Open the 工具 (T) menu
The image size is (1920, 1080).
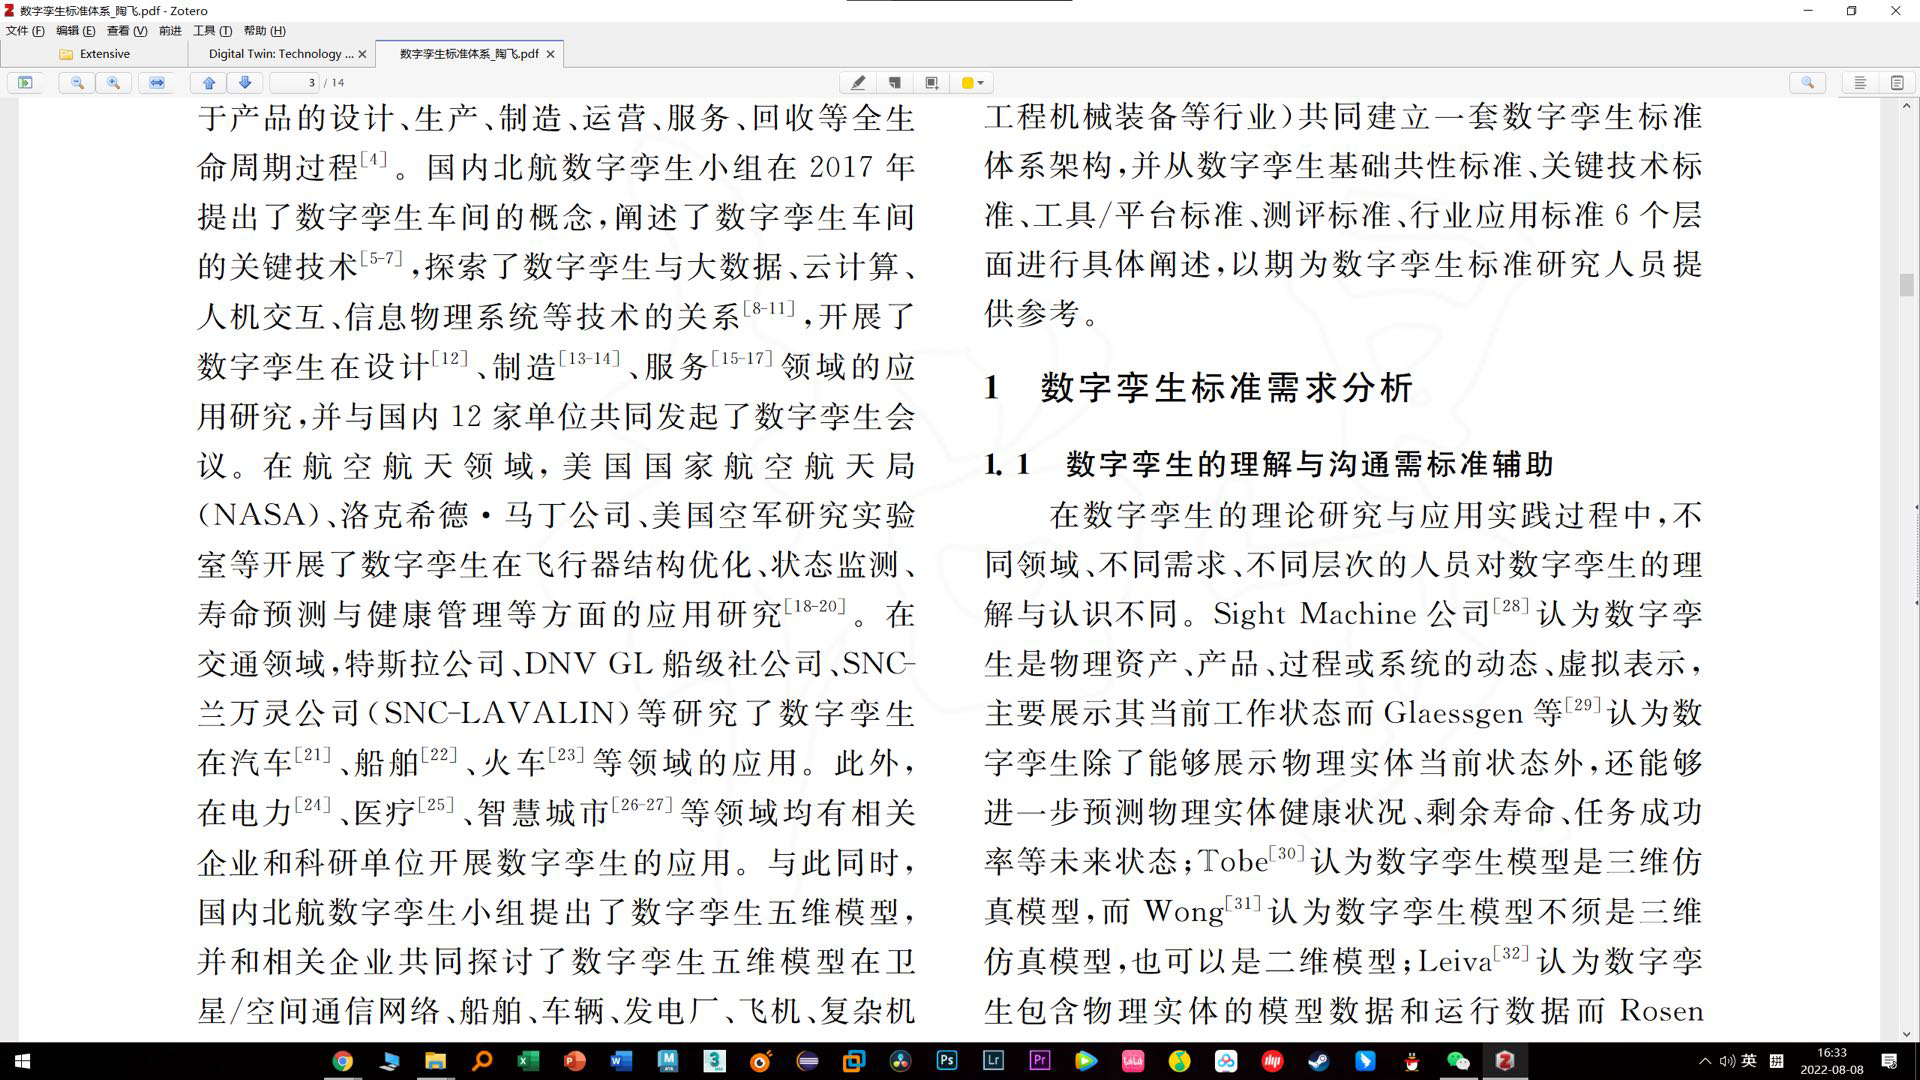pos(212,31)
